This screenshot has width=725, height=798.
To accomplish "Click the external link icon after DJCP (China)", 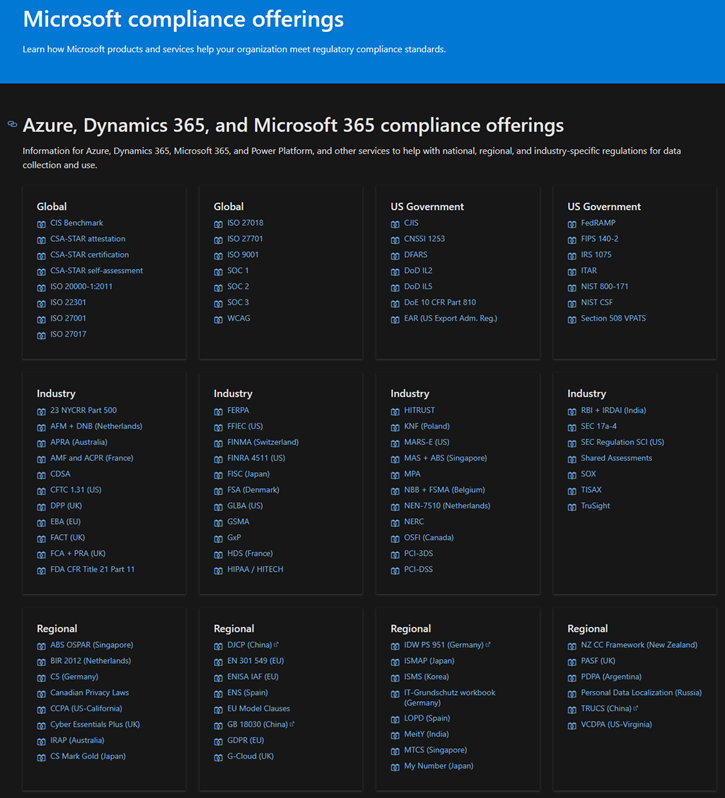I will click(276, 644).
